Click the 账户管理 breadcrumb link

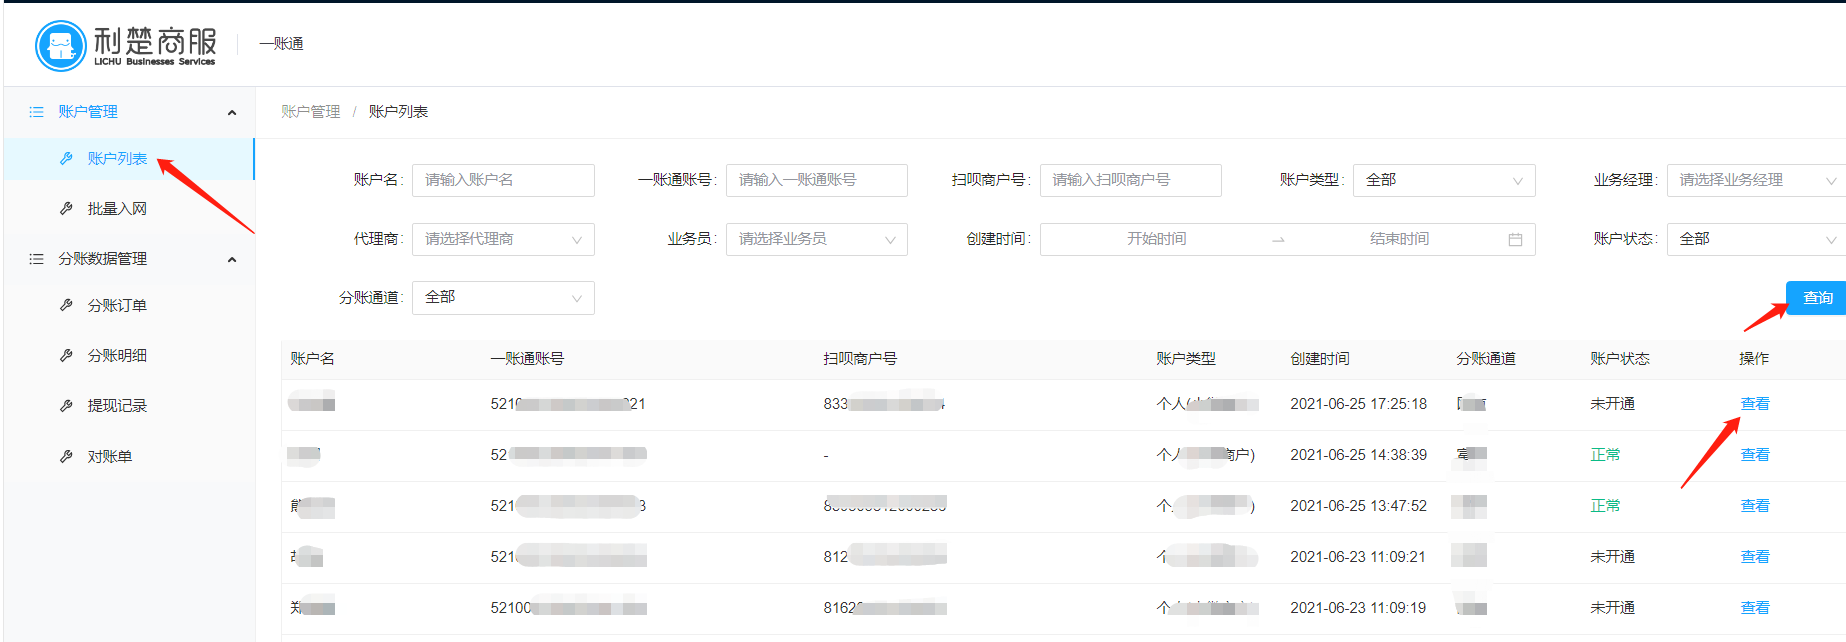(310, 112)
